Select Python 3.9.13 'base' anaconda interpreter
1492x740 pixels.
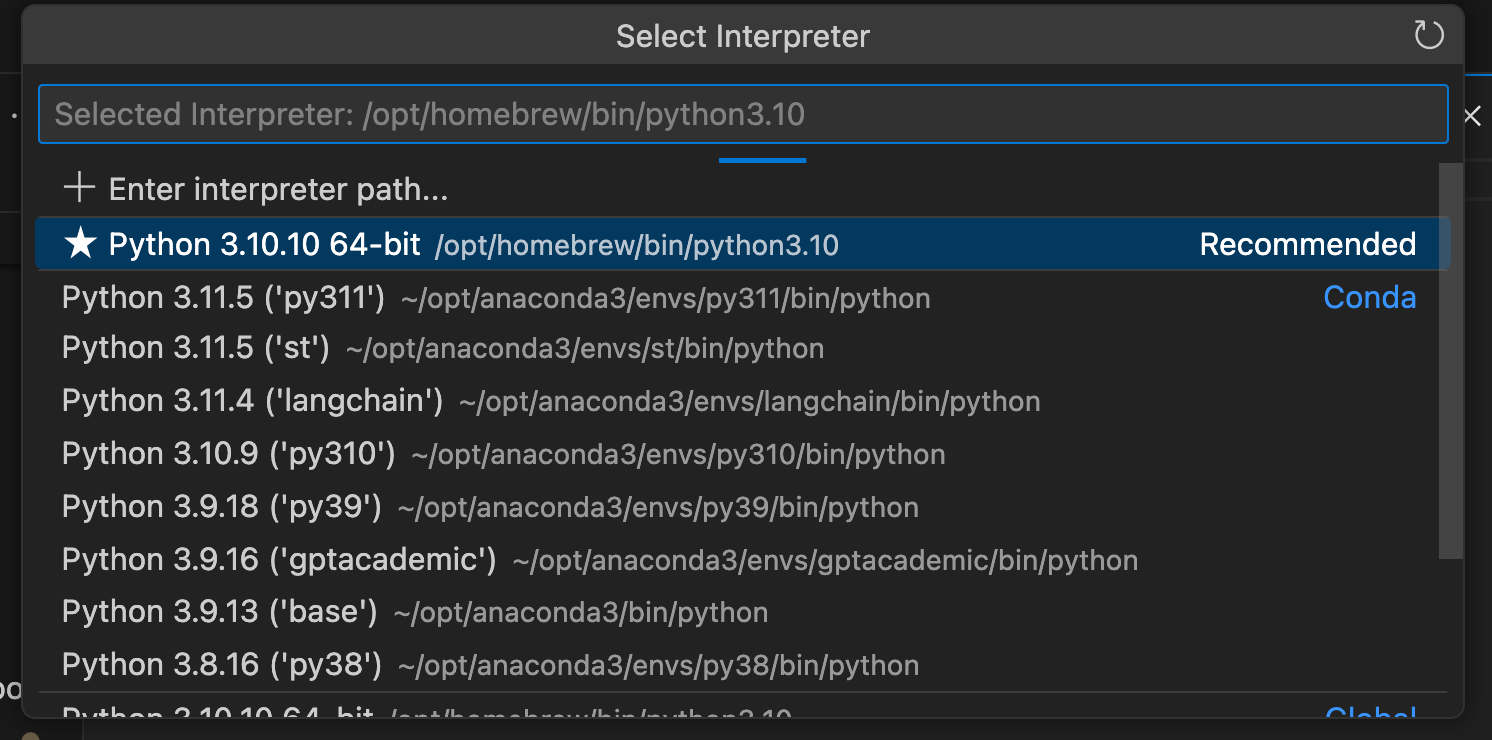(415, 612)
